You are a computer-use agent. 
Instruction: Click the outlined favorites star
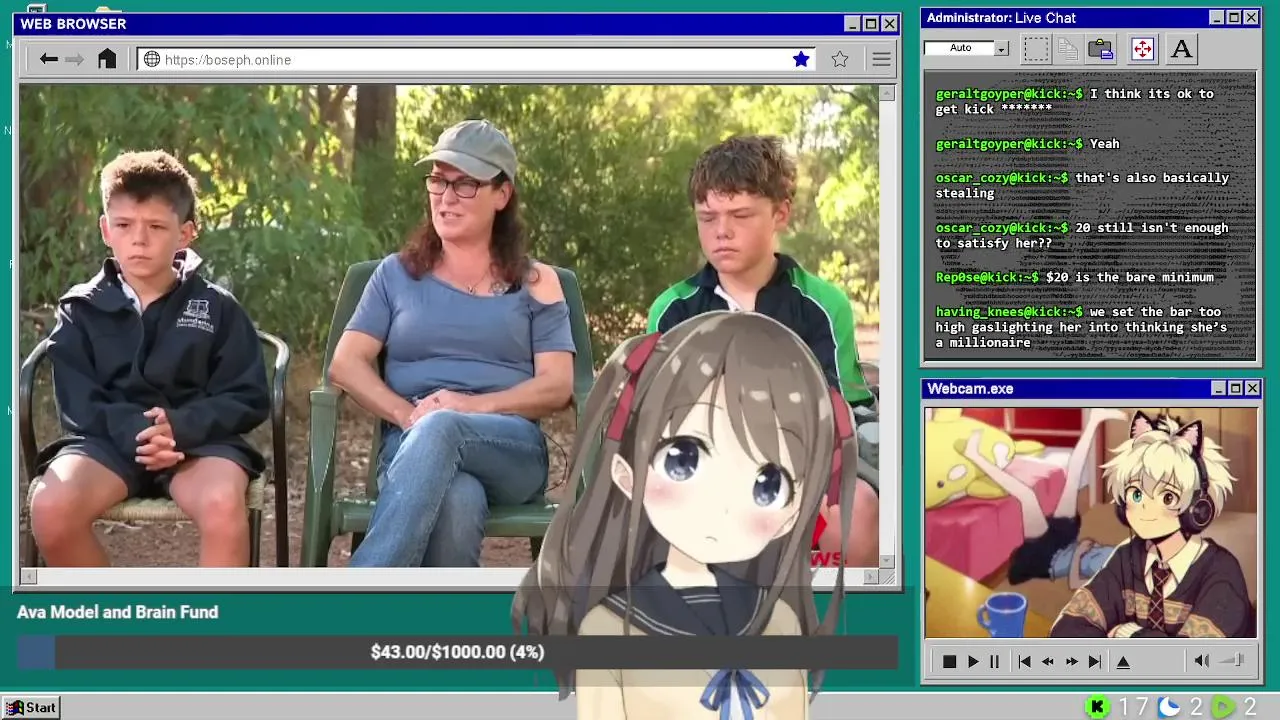point(840,59)
